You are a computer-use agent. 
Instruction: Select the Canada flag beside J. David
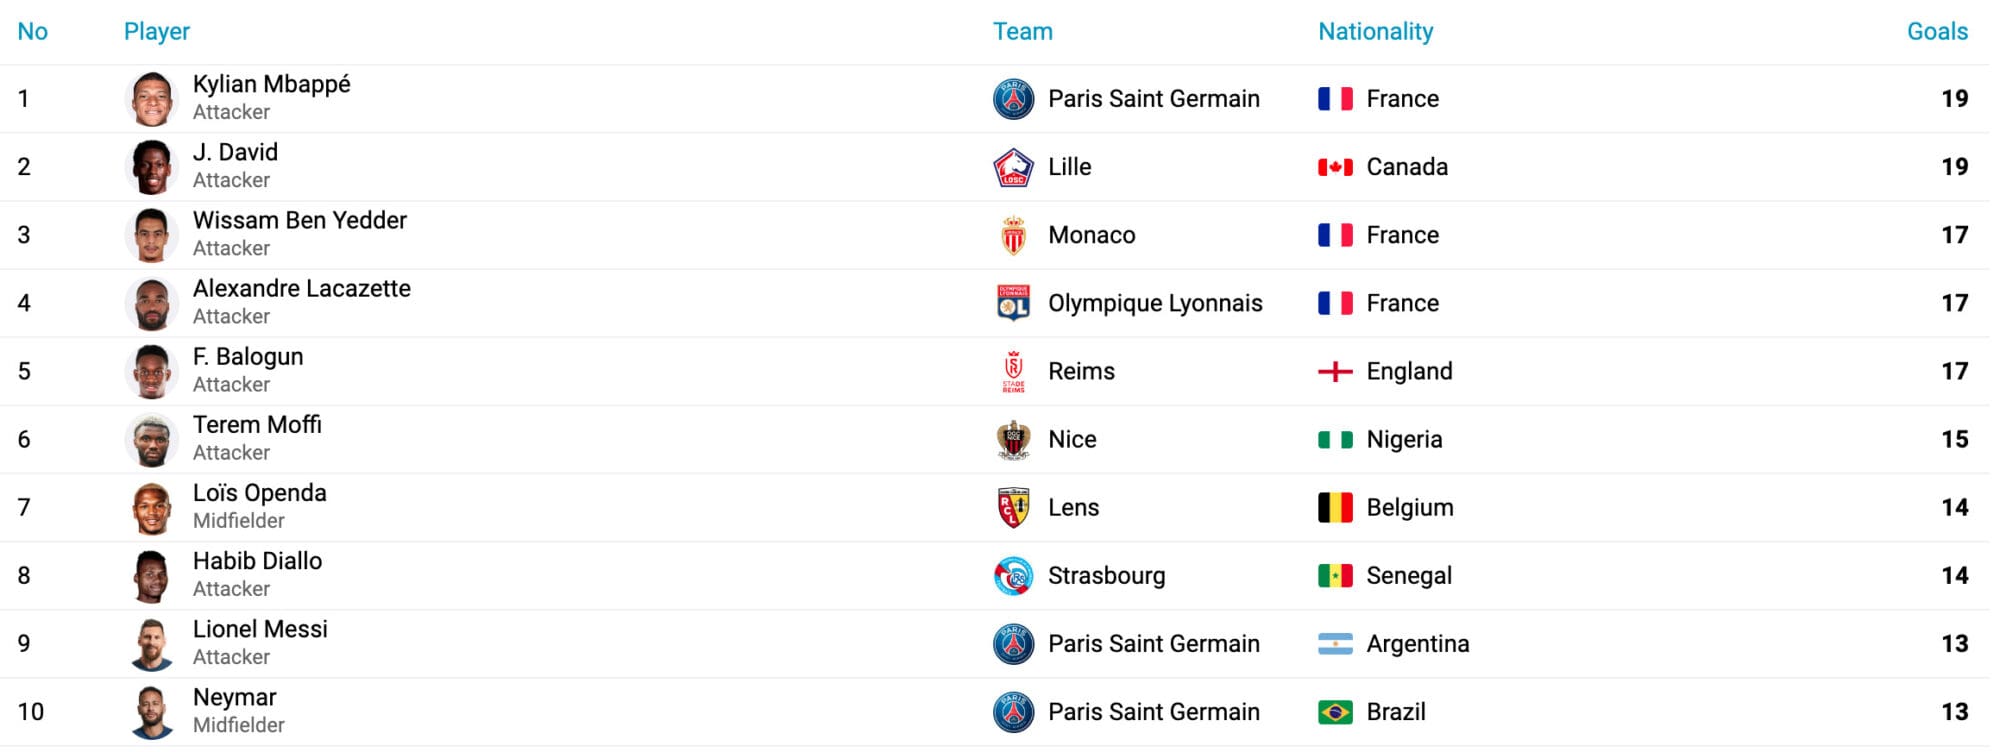[1334, 167]
